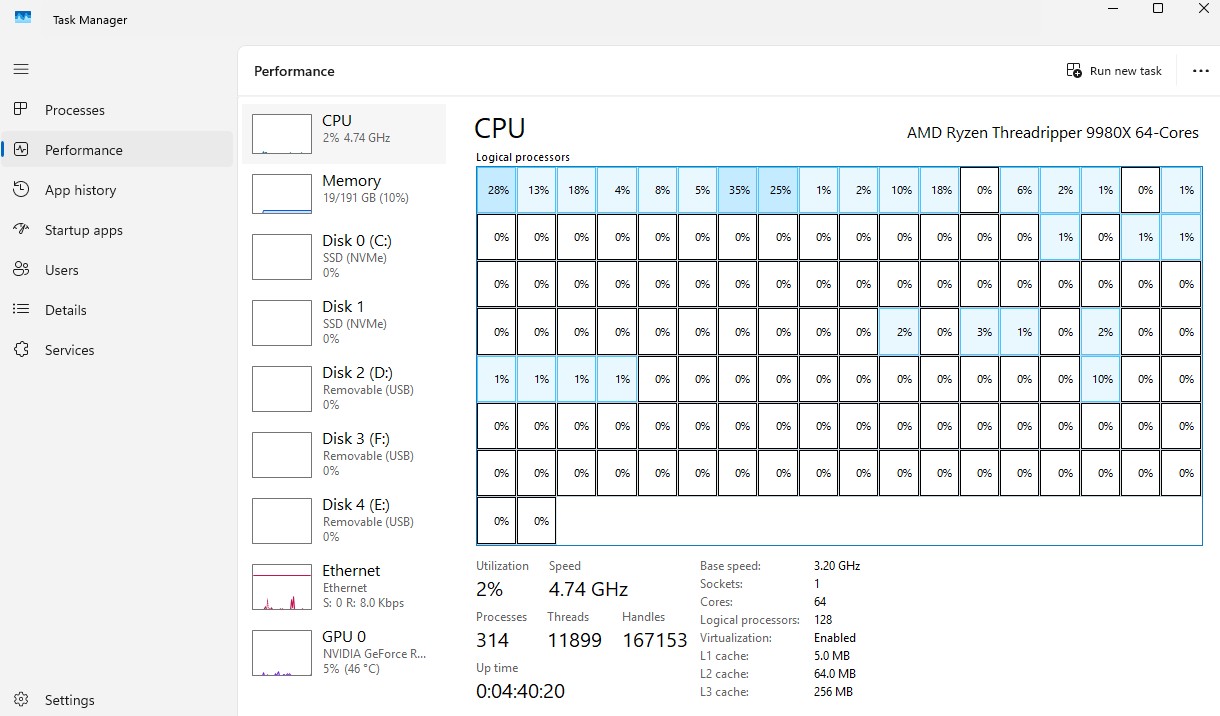
Task: Click the App history clock icon
Action: tap(21, 190)
